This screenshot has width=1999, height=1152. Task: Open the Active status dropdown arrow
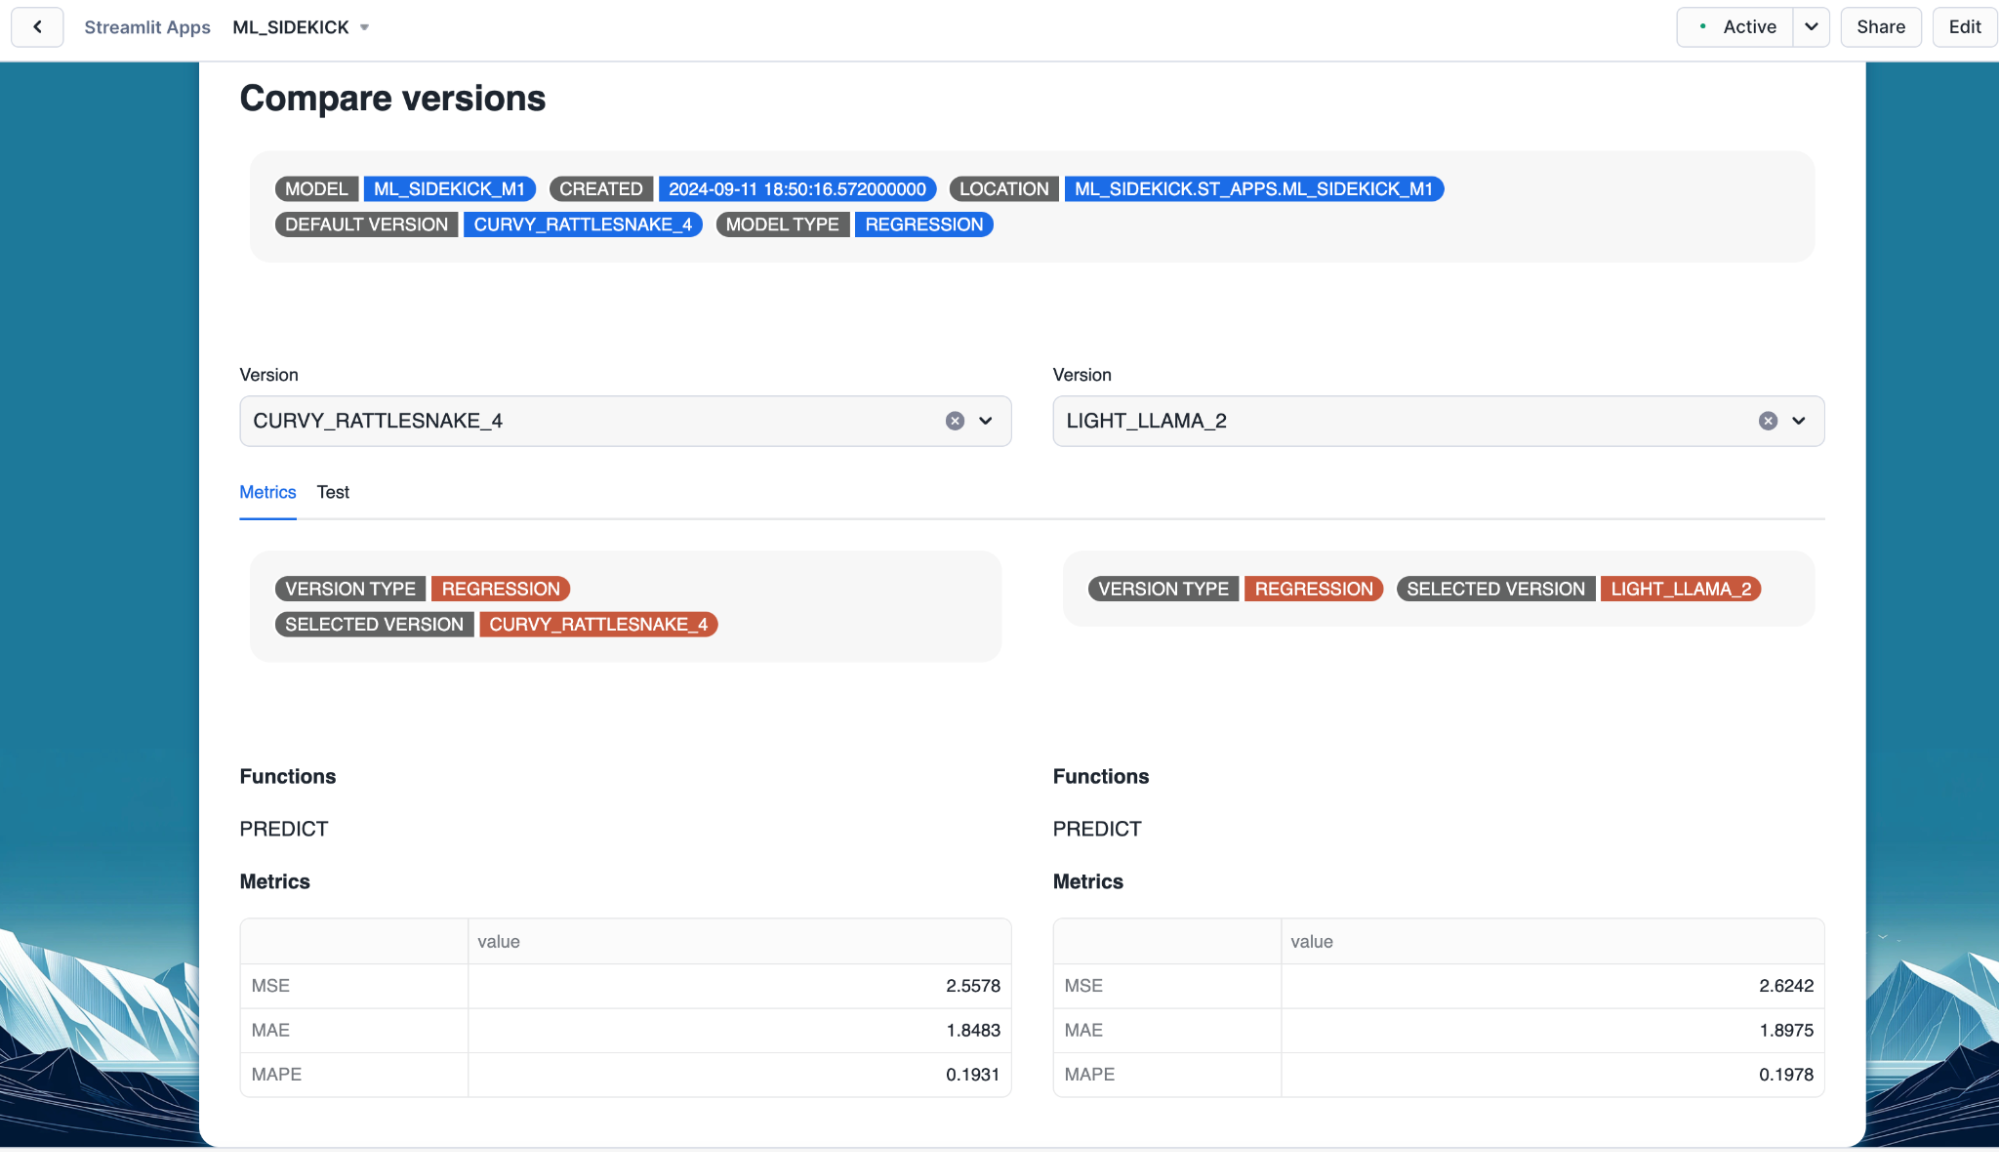tap(1811, 27)
